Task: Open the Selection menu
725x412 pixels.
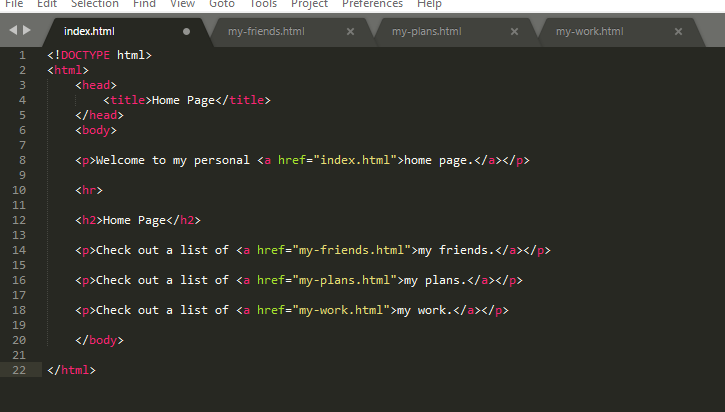Action: coord(95,4)
